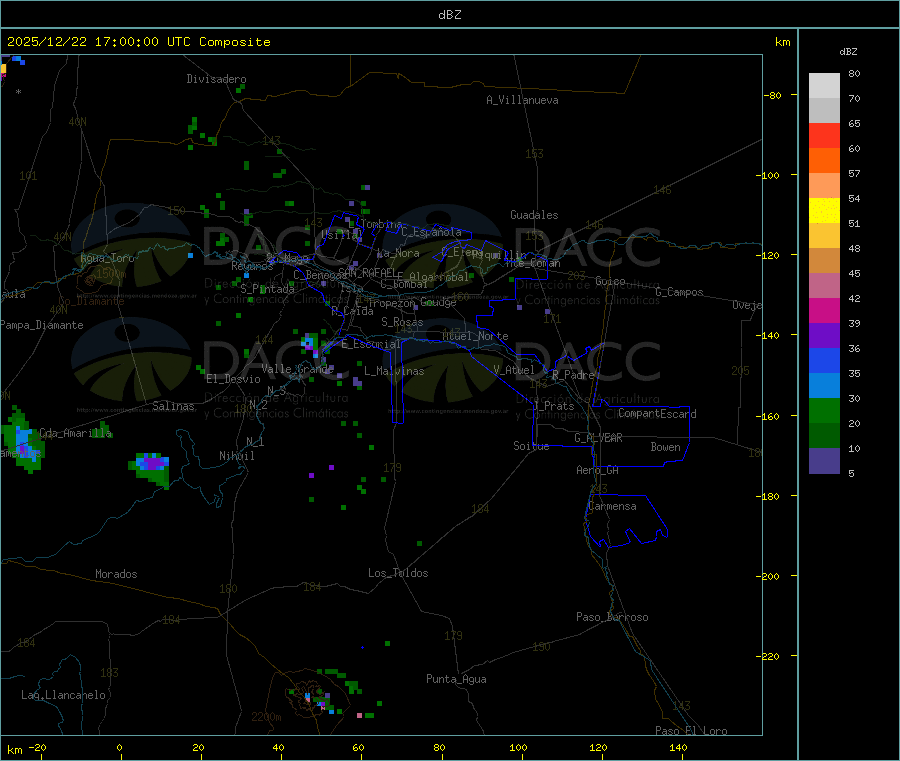Click the Paso_El_Loro map label

pyautogui.click(x=691, y=731)
